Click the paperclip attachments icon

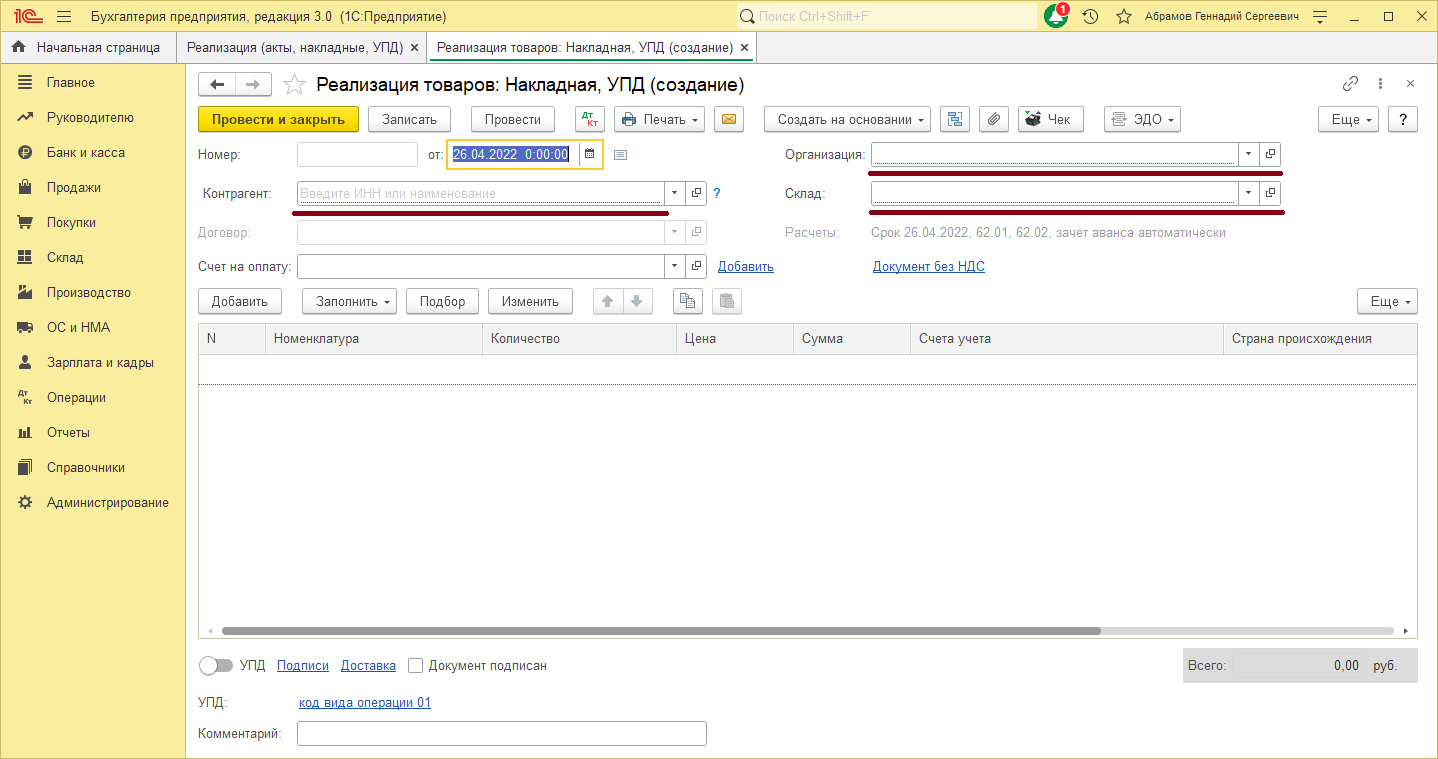(993, 119)
